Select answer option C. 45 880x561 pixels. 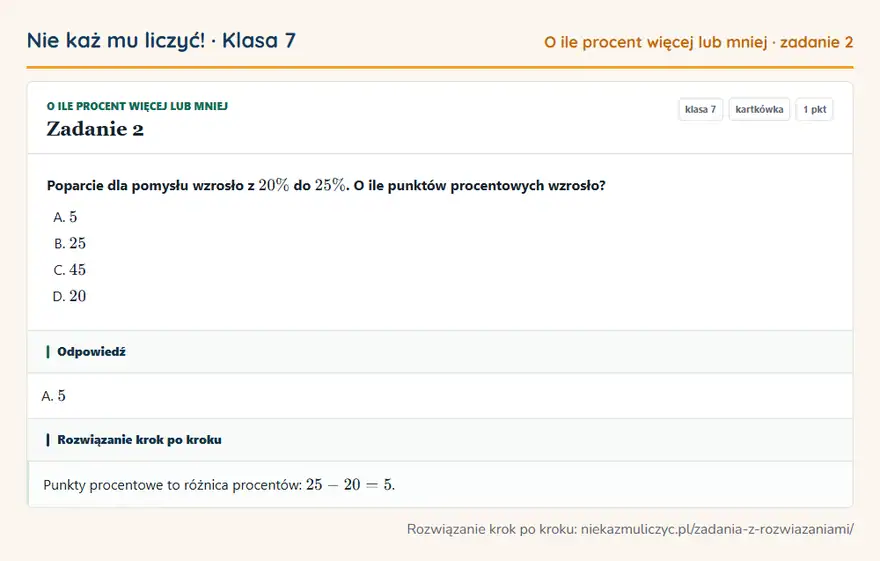point(70,270)
